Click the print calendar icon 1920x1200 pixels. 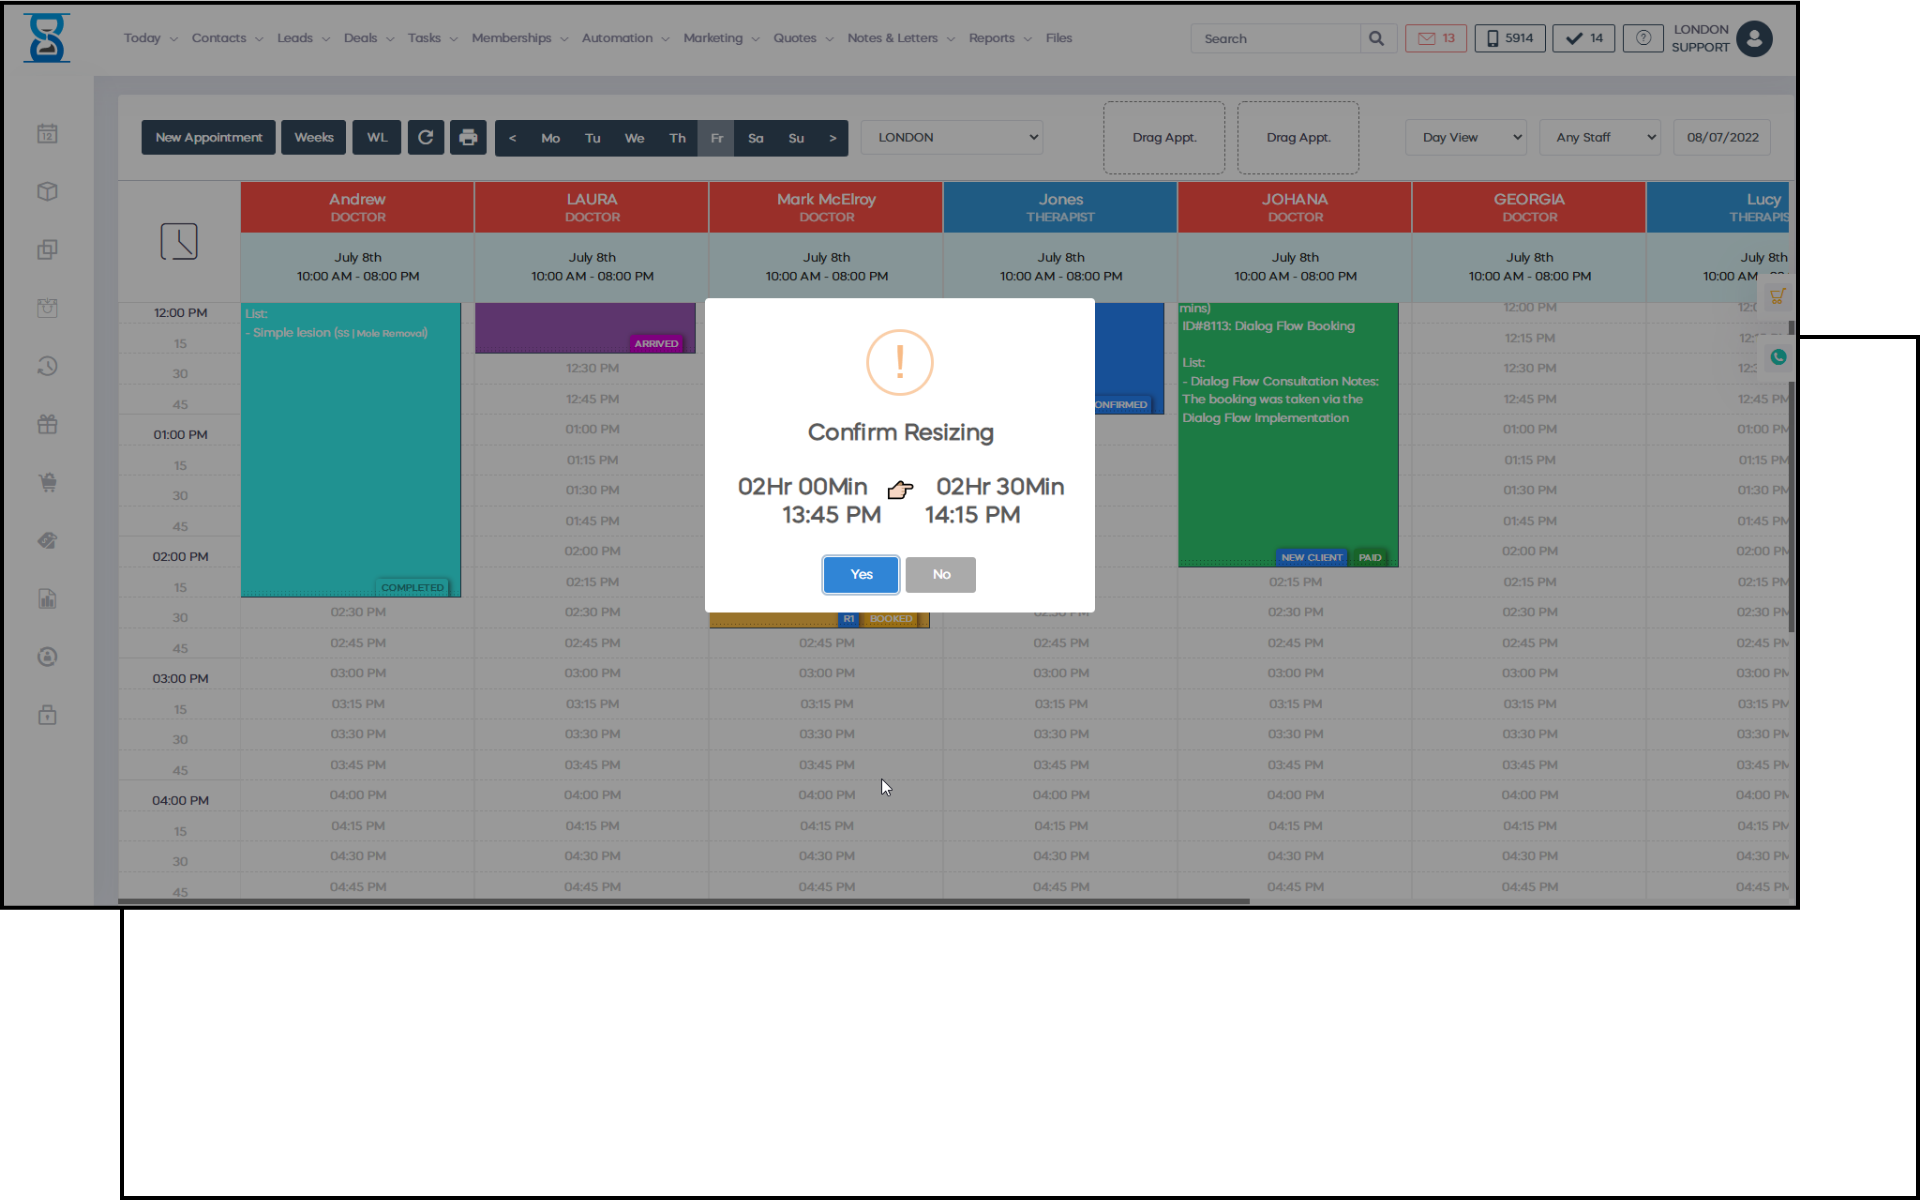click(468, 138)
